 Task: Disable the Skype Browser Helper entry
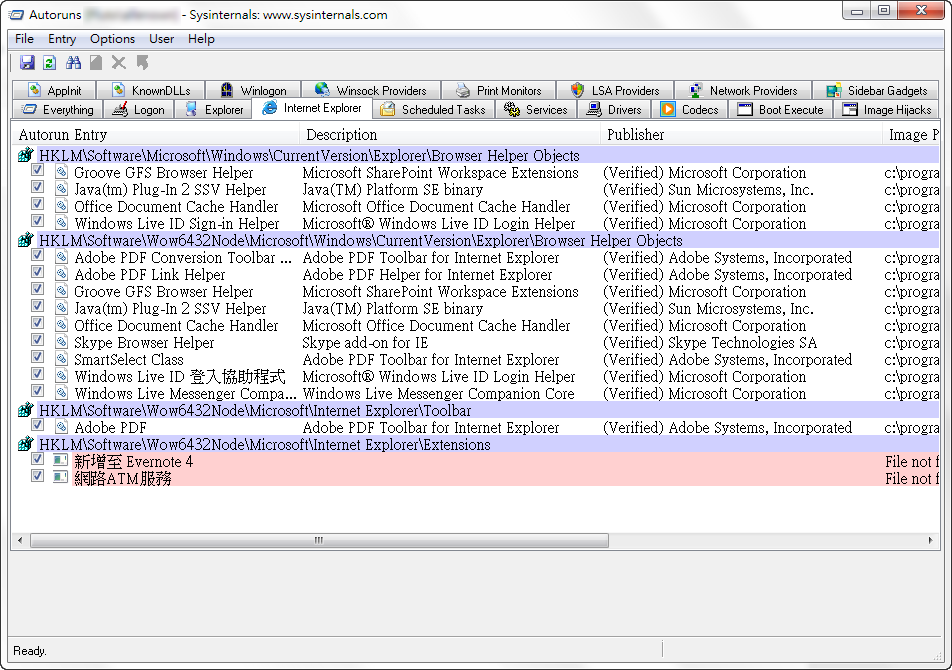[38, 340]
